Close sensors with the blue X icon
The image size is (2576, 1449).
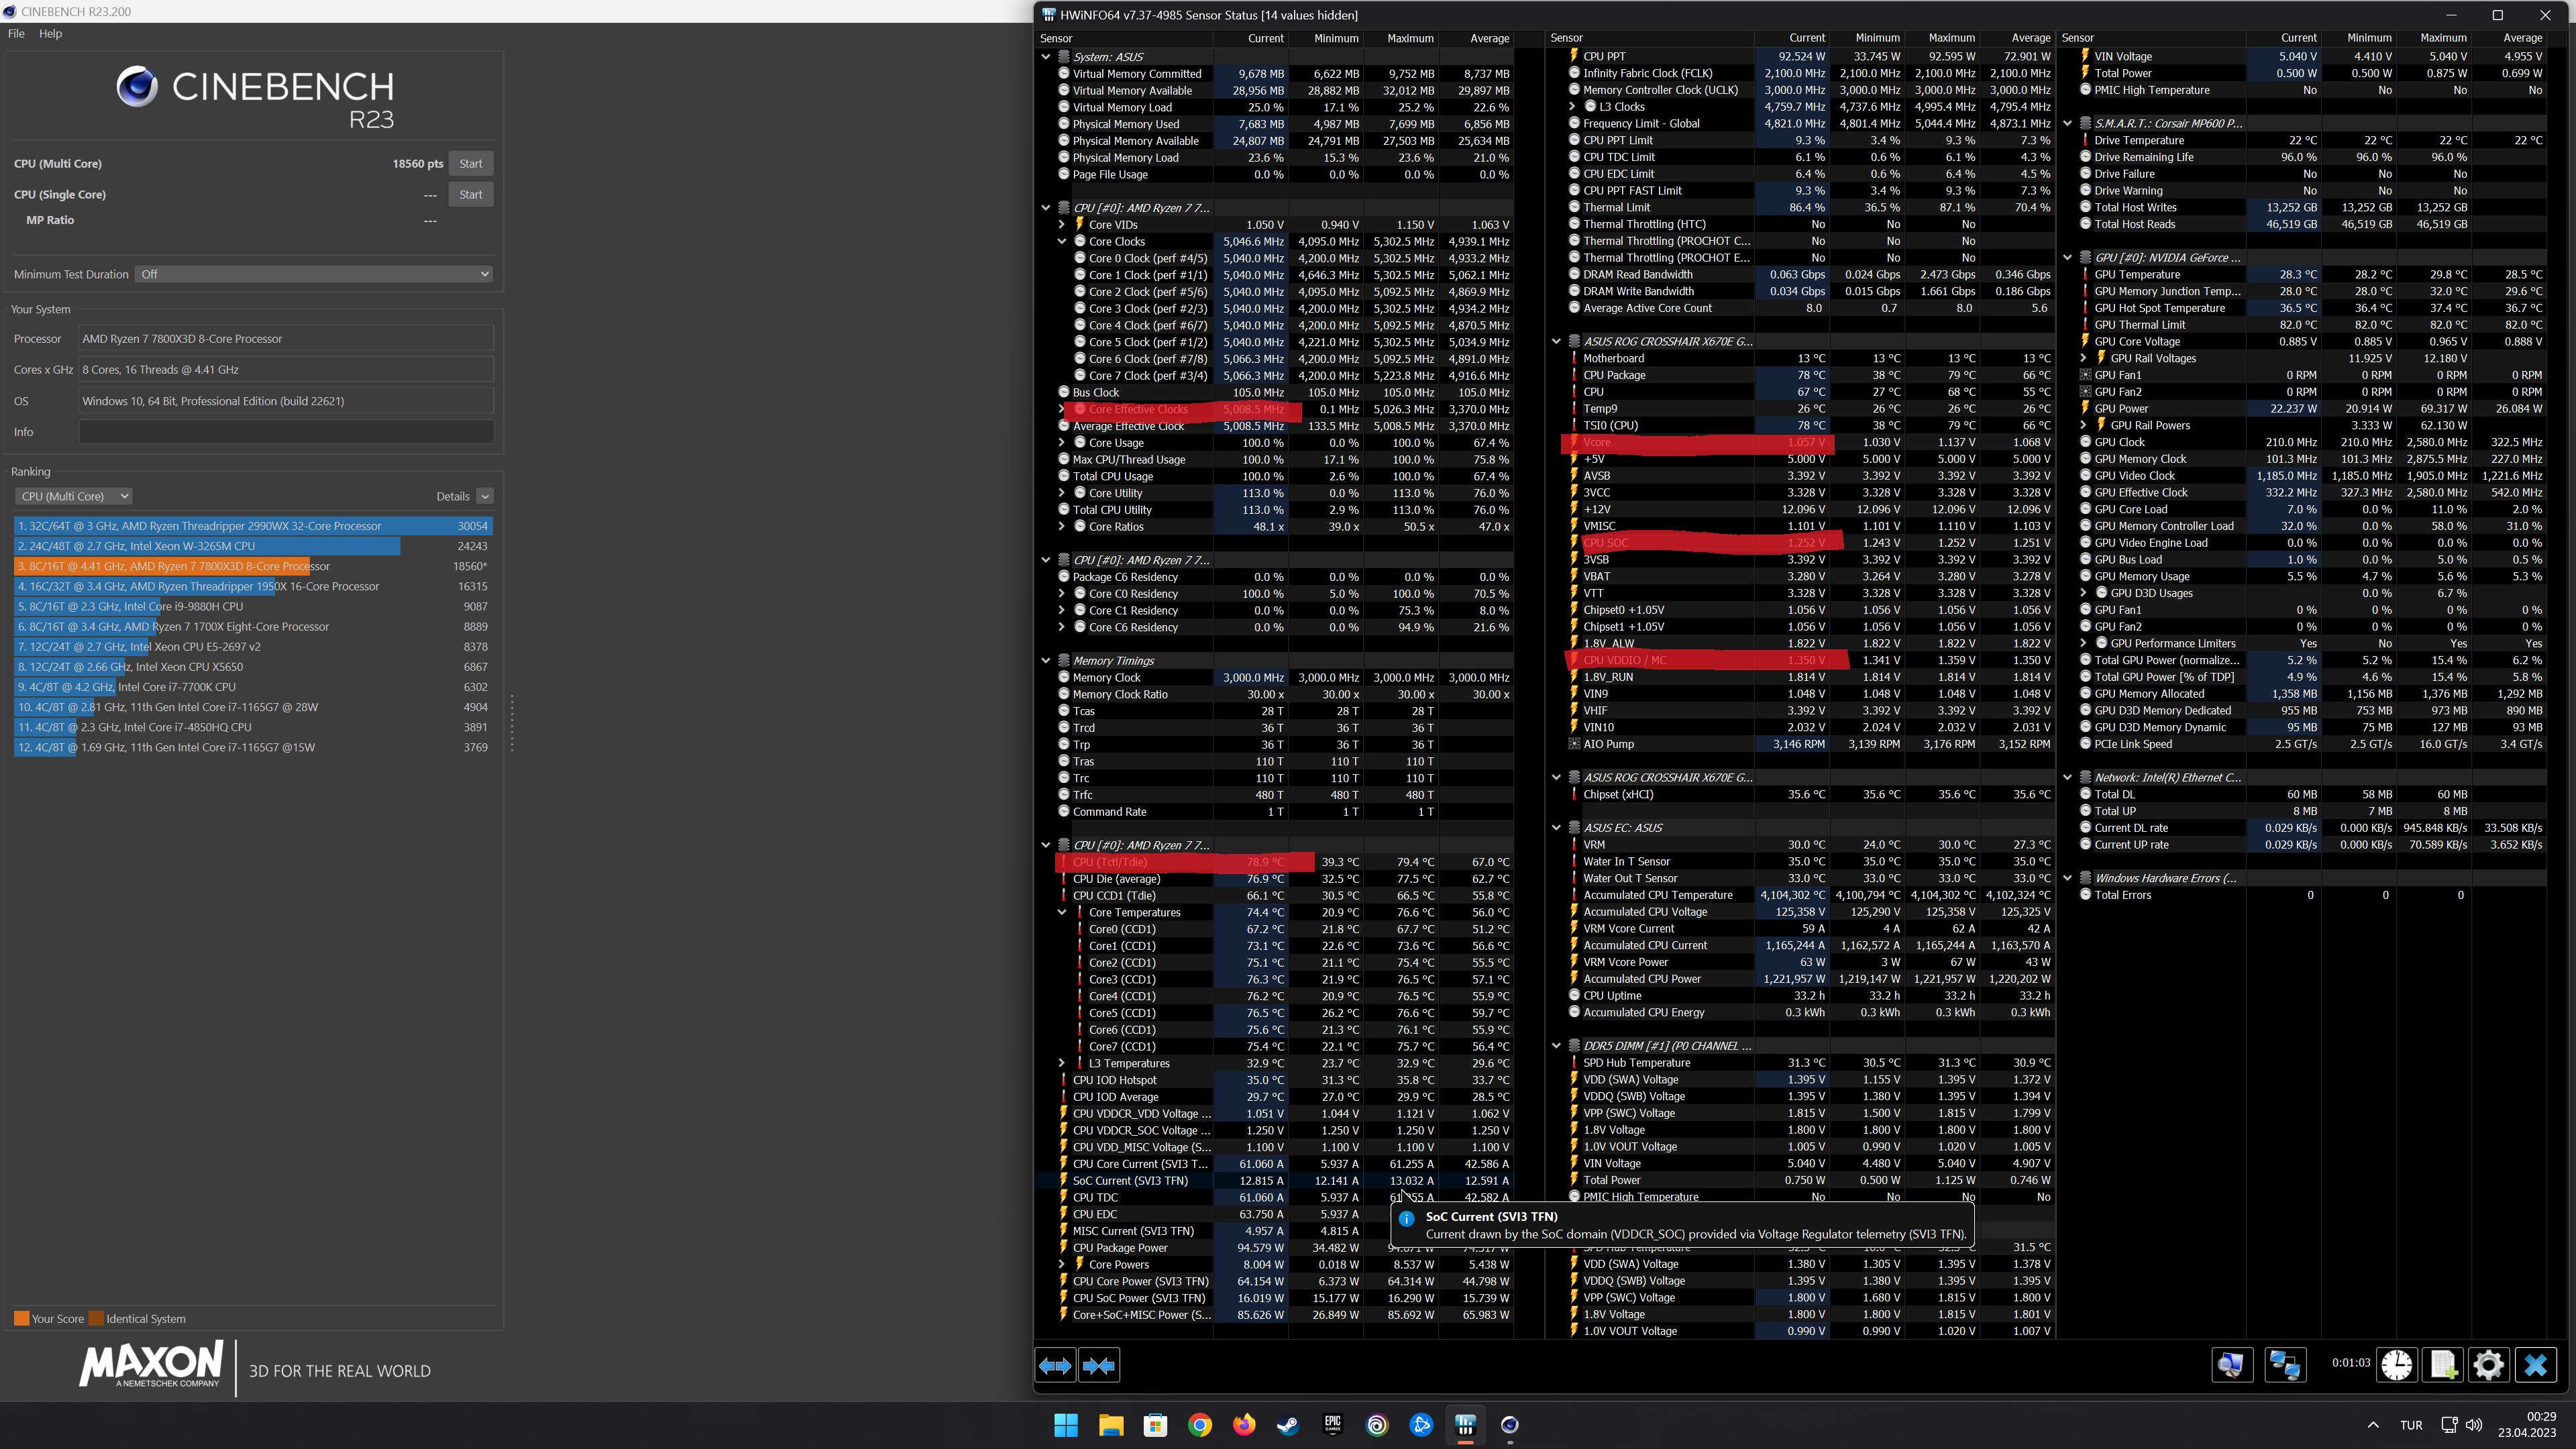(2536, 1365)
